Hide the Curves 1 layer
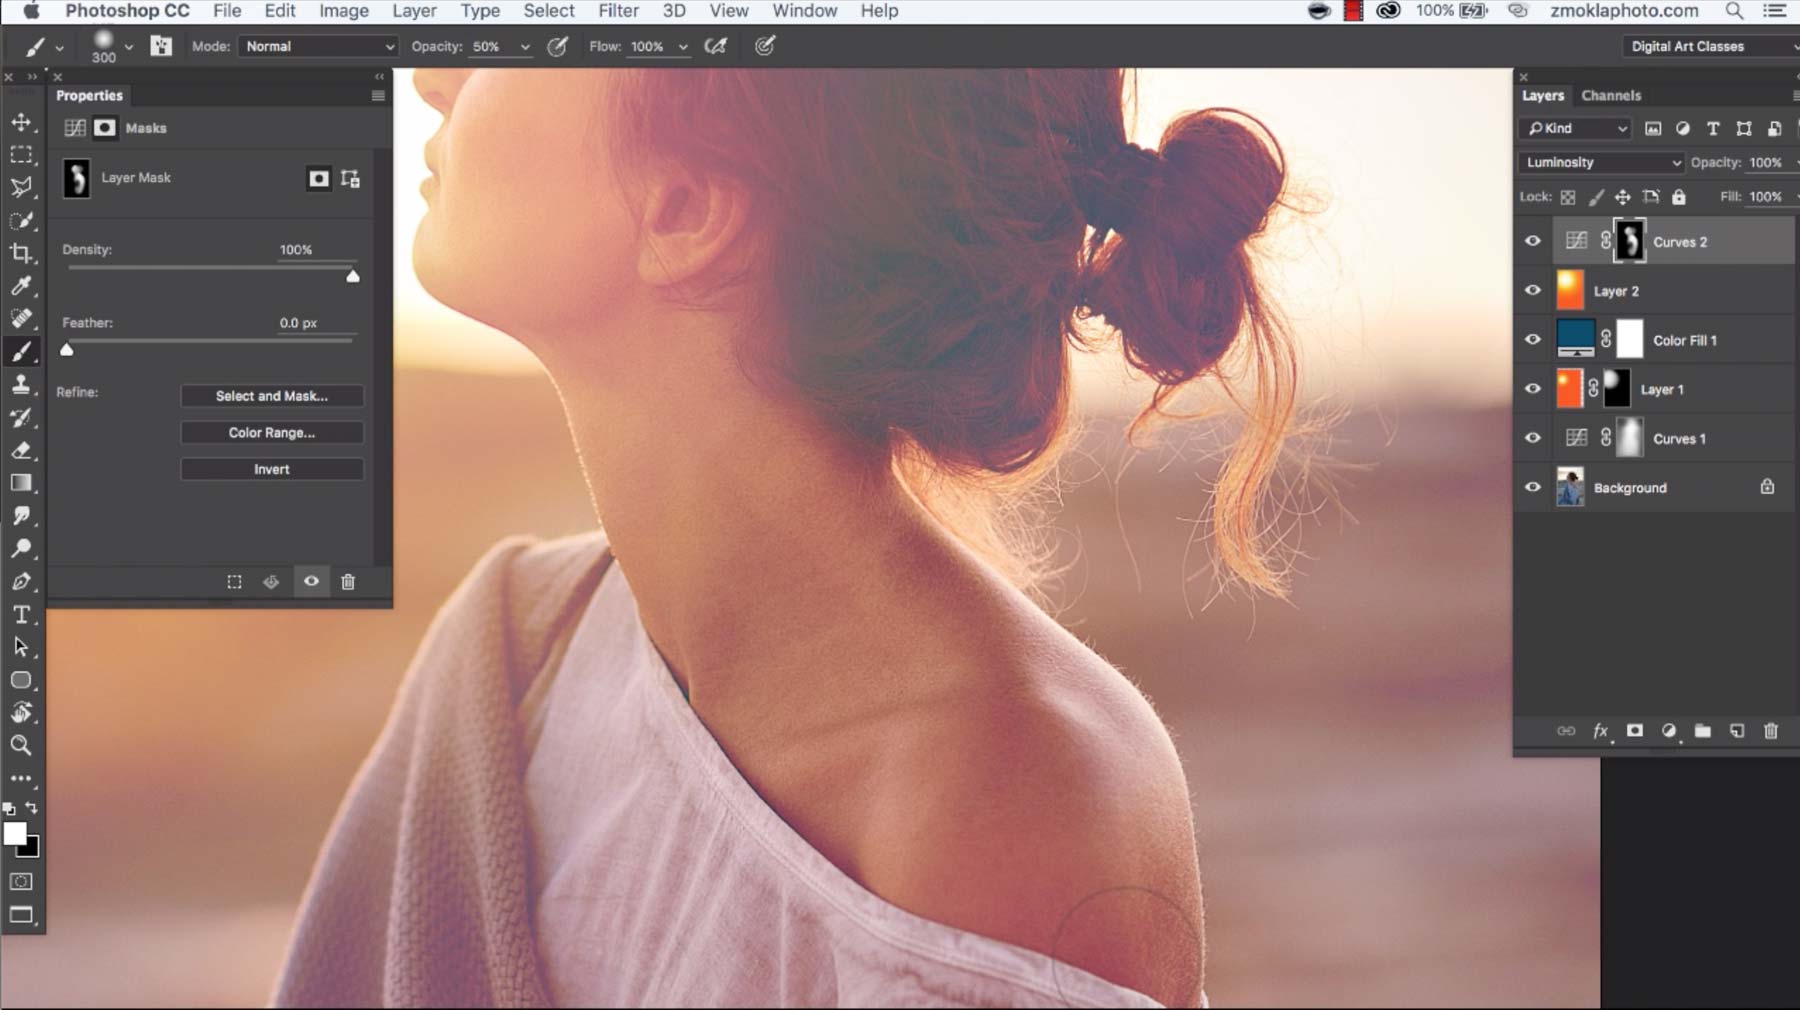 tap(1532, 438)
